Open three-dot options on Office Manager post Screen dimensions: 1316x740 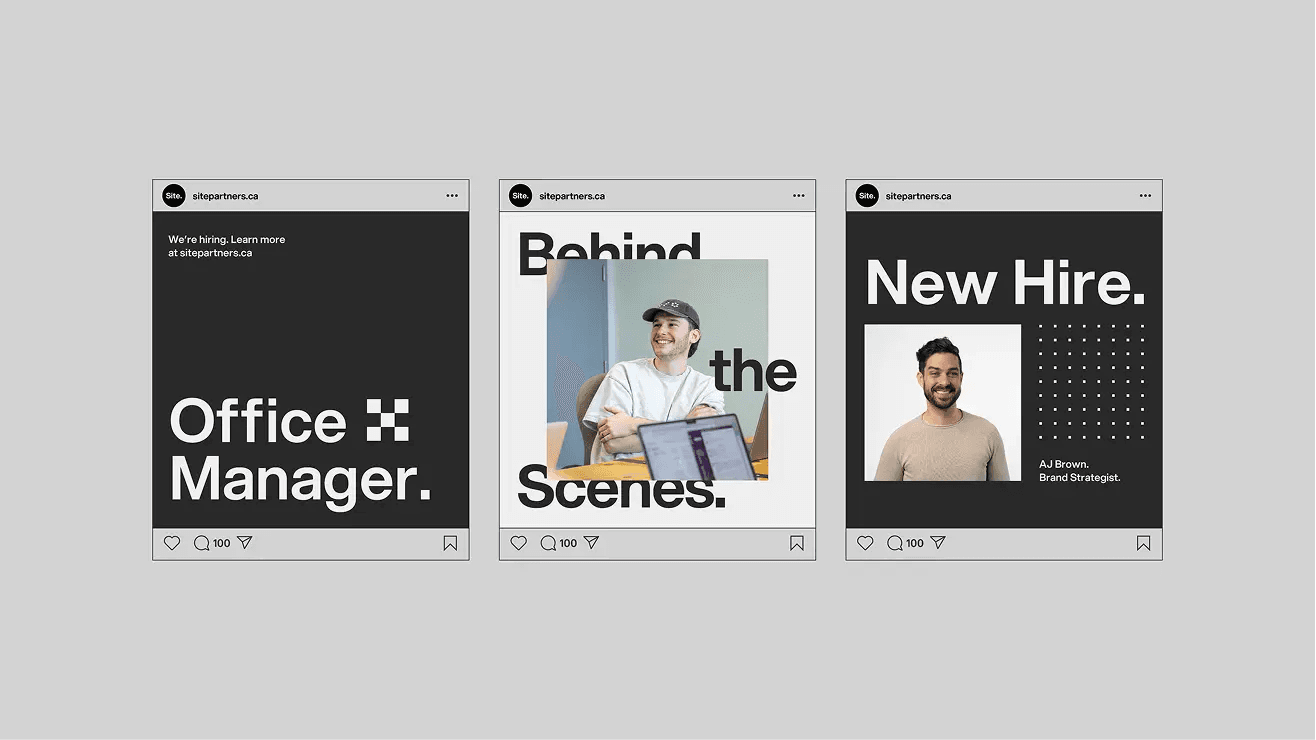point(452,196)
